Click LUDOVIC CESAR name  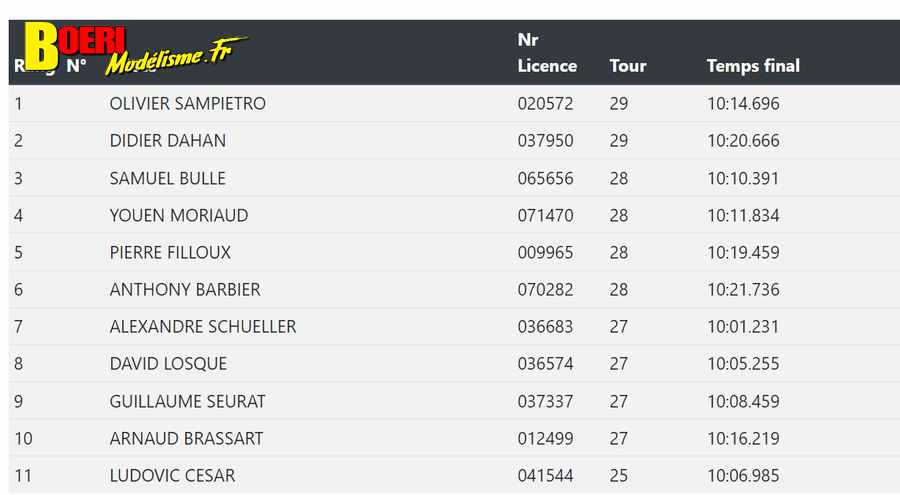(x=172, y=475)
